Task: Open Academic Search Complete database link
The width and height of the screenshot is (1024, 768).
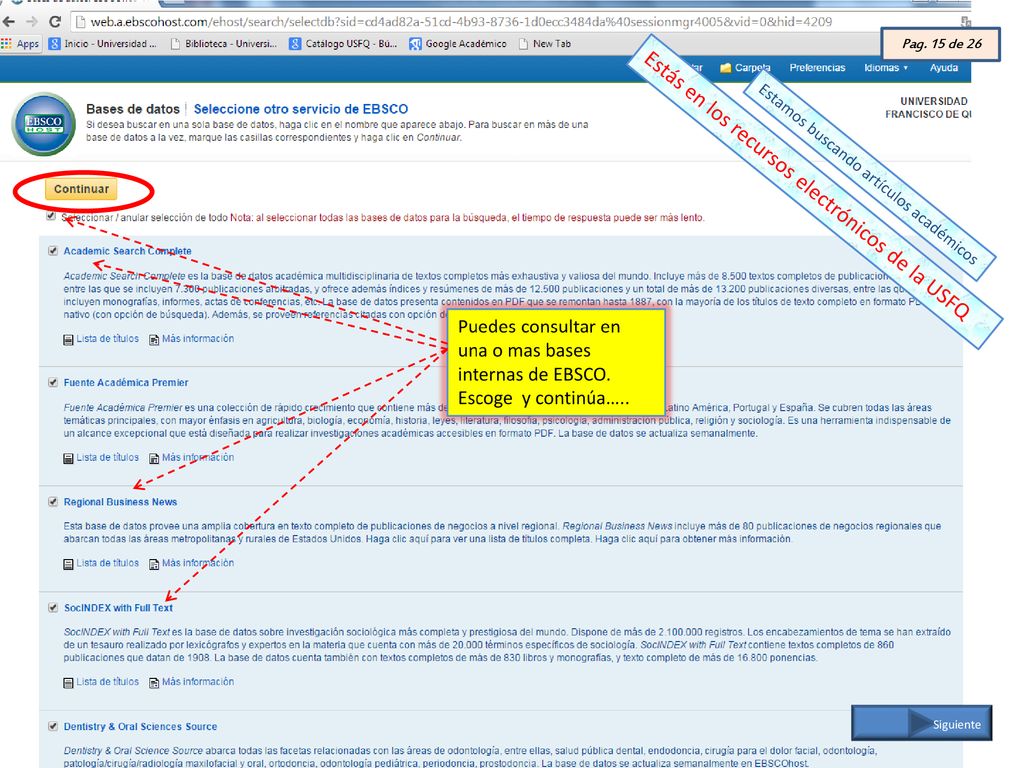Action: (127, 251)
